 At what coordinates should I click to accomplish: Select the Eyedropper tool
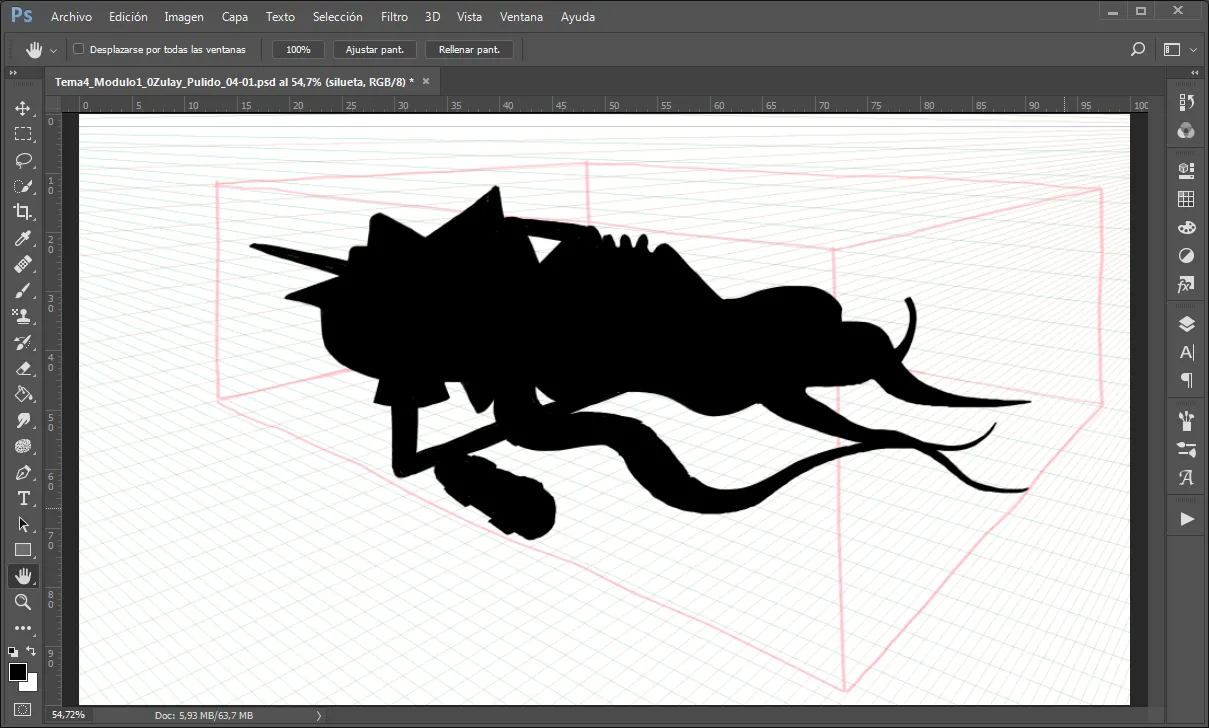point(23,238)
